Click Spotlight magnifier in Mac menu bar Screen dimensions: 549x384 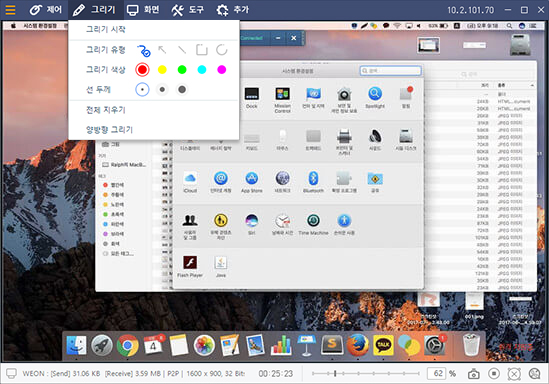(x=509, y=26)
